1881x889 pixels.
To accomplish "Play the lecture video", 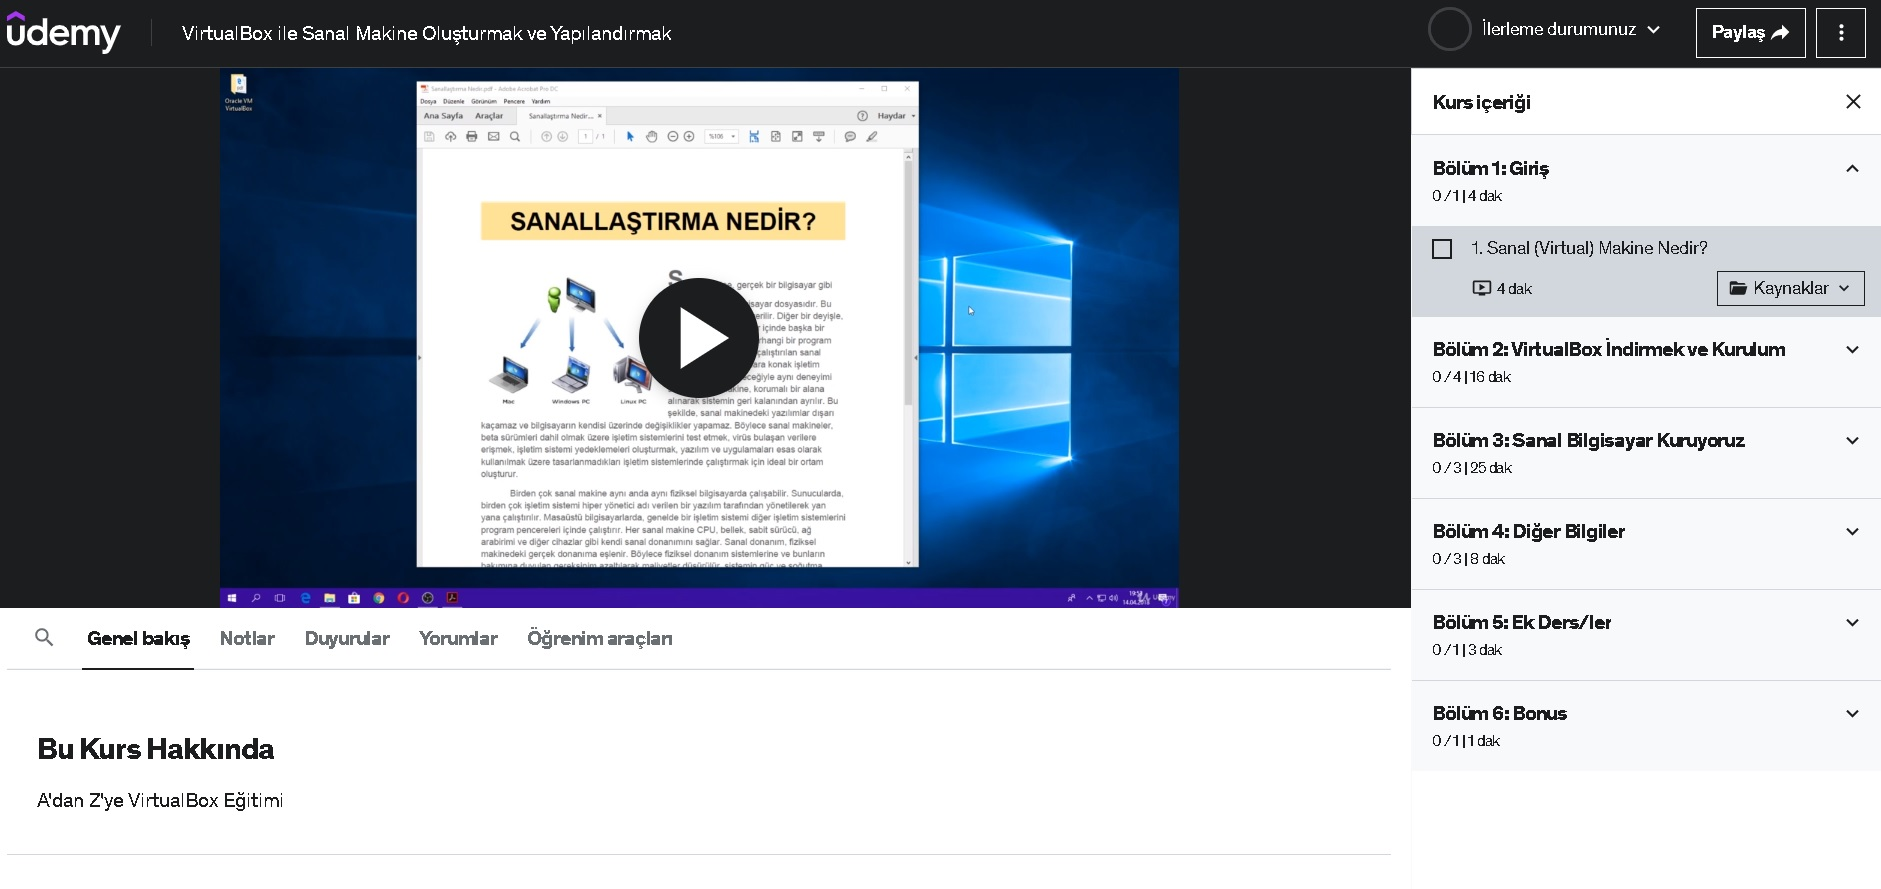I will click(698, 338).
